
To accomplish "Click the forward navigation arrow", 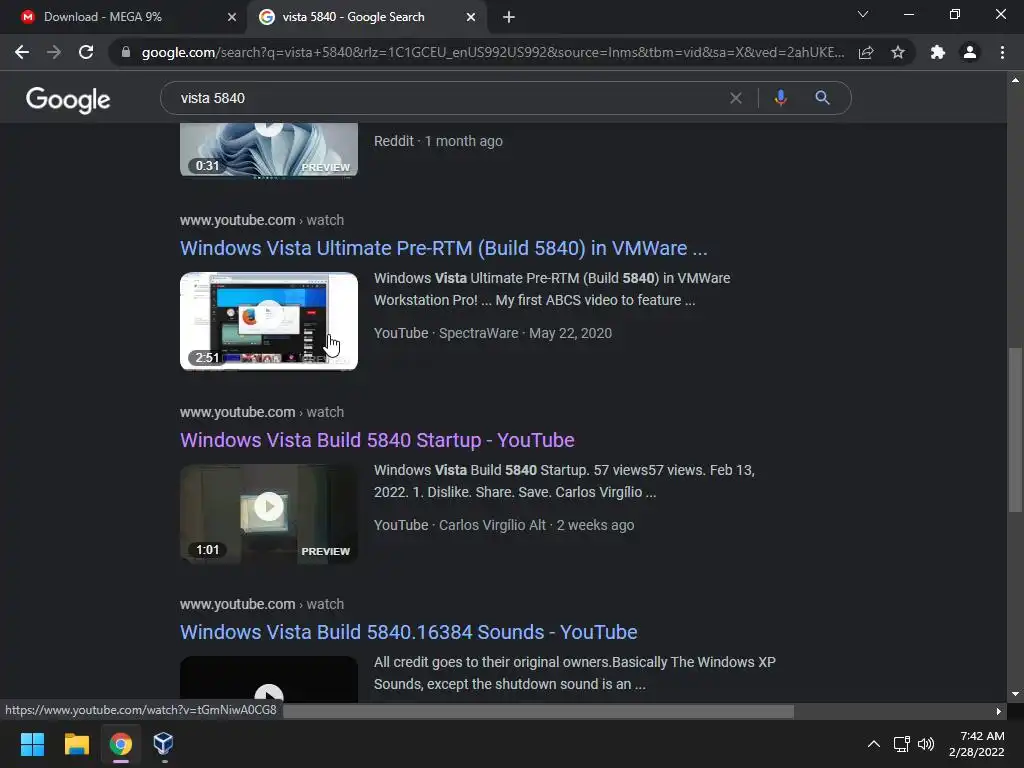I will [x=54, y=52].
